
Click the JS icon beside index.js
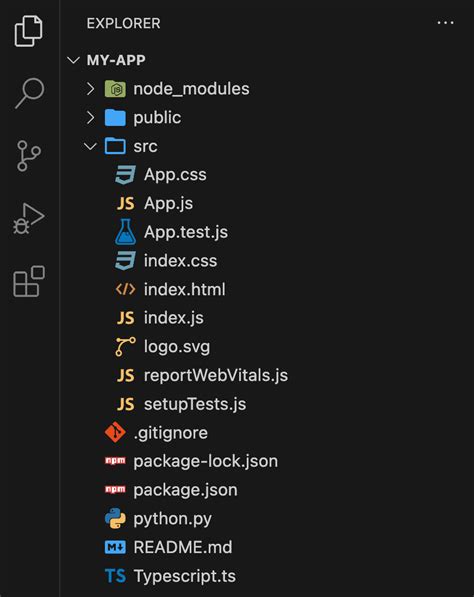125,318
